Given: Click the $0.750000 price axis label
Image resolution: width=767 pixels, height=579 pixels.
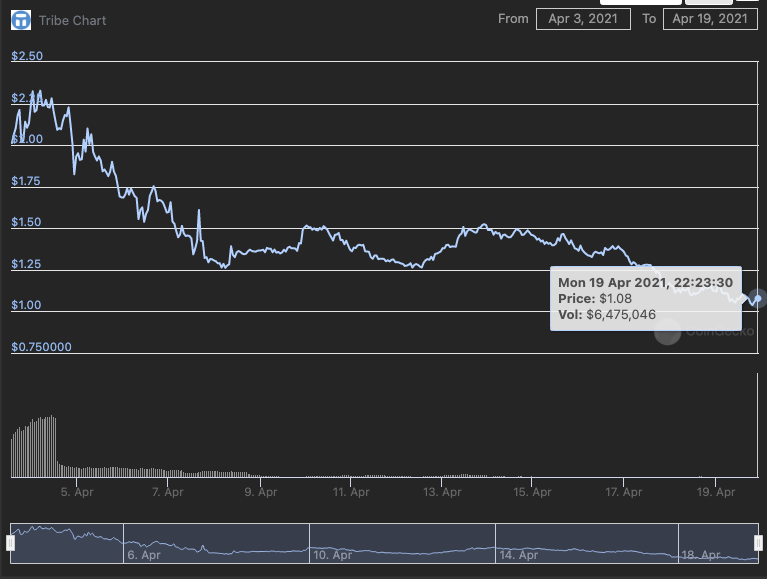Looking at the screenshot, I should click(41, 347).
